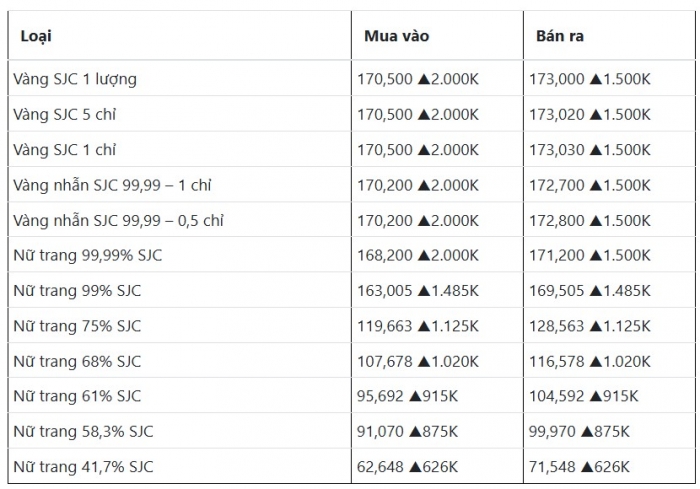Viewport: 700px width, 489px height.
Task: Click the Nữ trang 68% SJC label
Action: tap(77, 361)
